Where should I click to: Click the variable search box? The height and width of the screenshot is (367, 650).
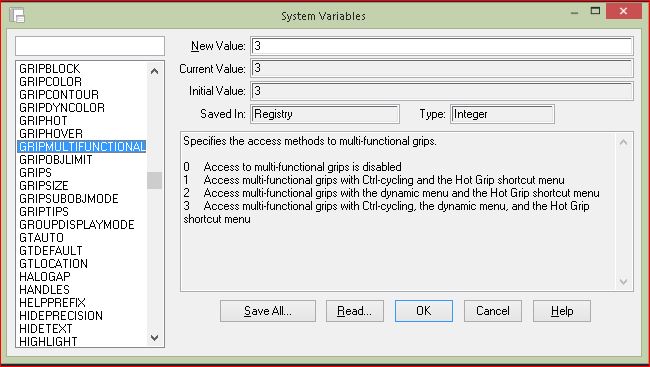[90, 46]
